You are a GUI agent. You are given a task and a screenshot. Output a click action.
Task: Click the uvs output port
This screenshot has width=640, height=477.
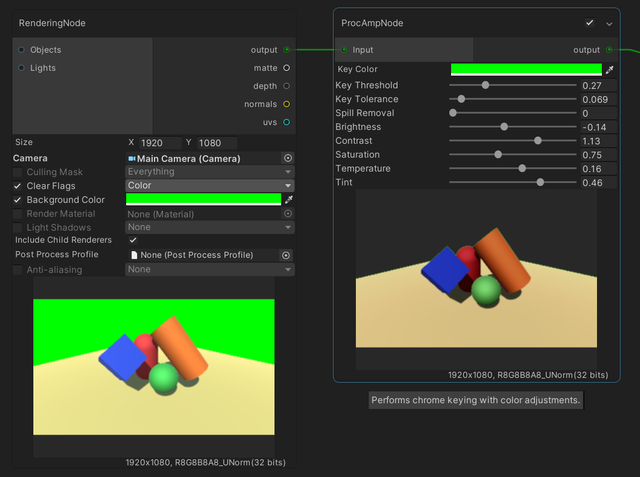click(287, 122)
